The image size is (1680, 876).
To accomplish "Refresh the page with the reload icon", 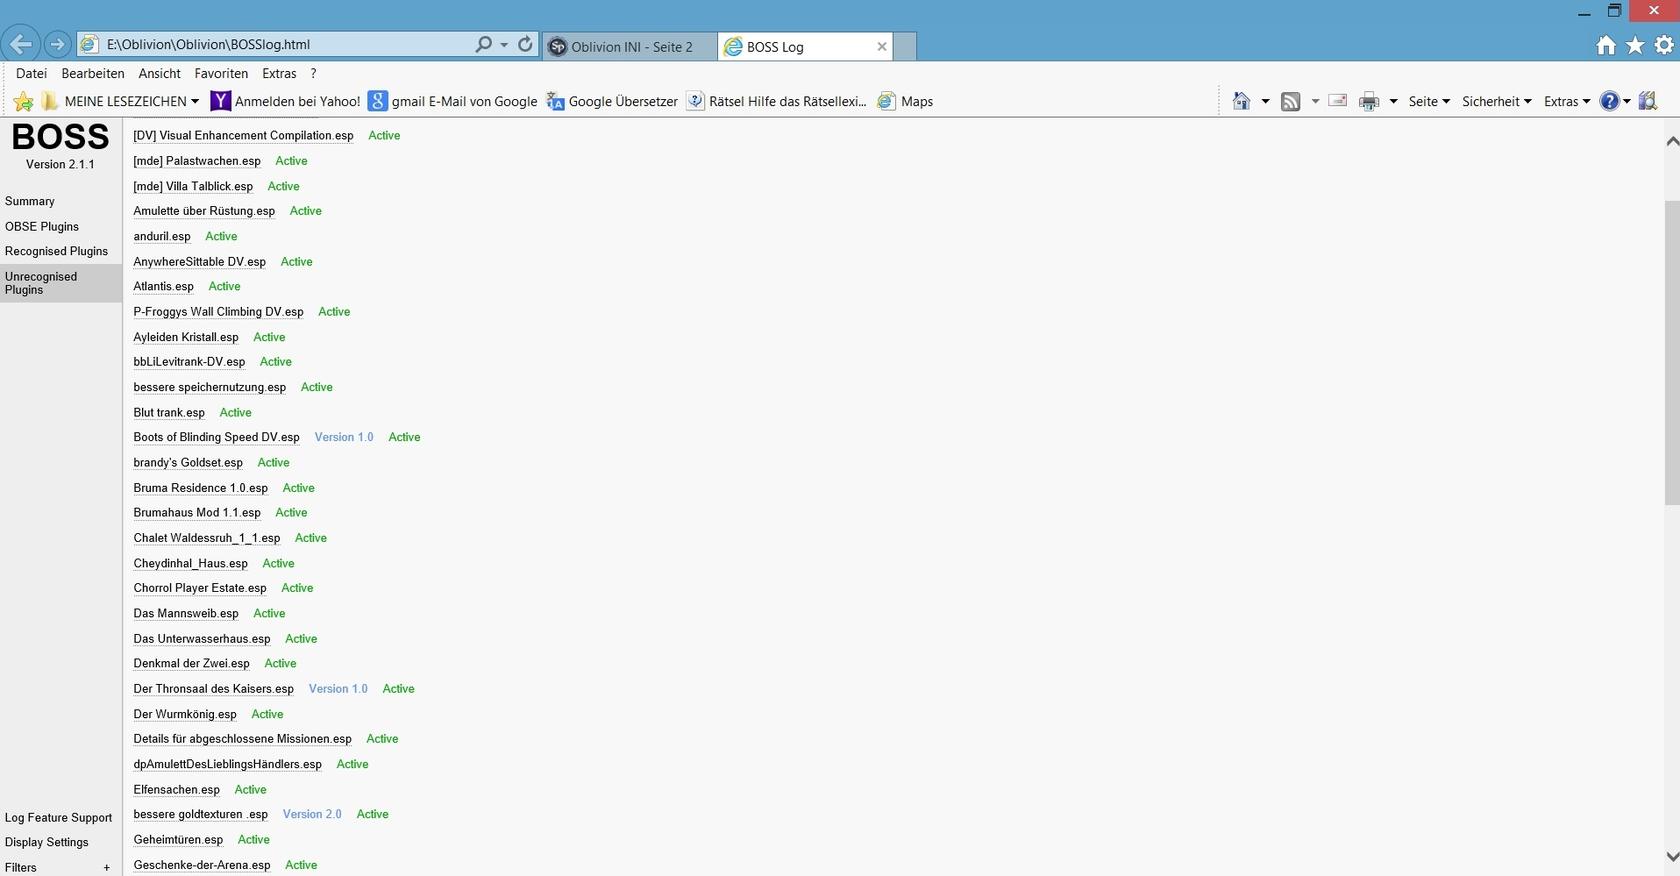I will 525,45.
